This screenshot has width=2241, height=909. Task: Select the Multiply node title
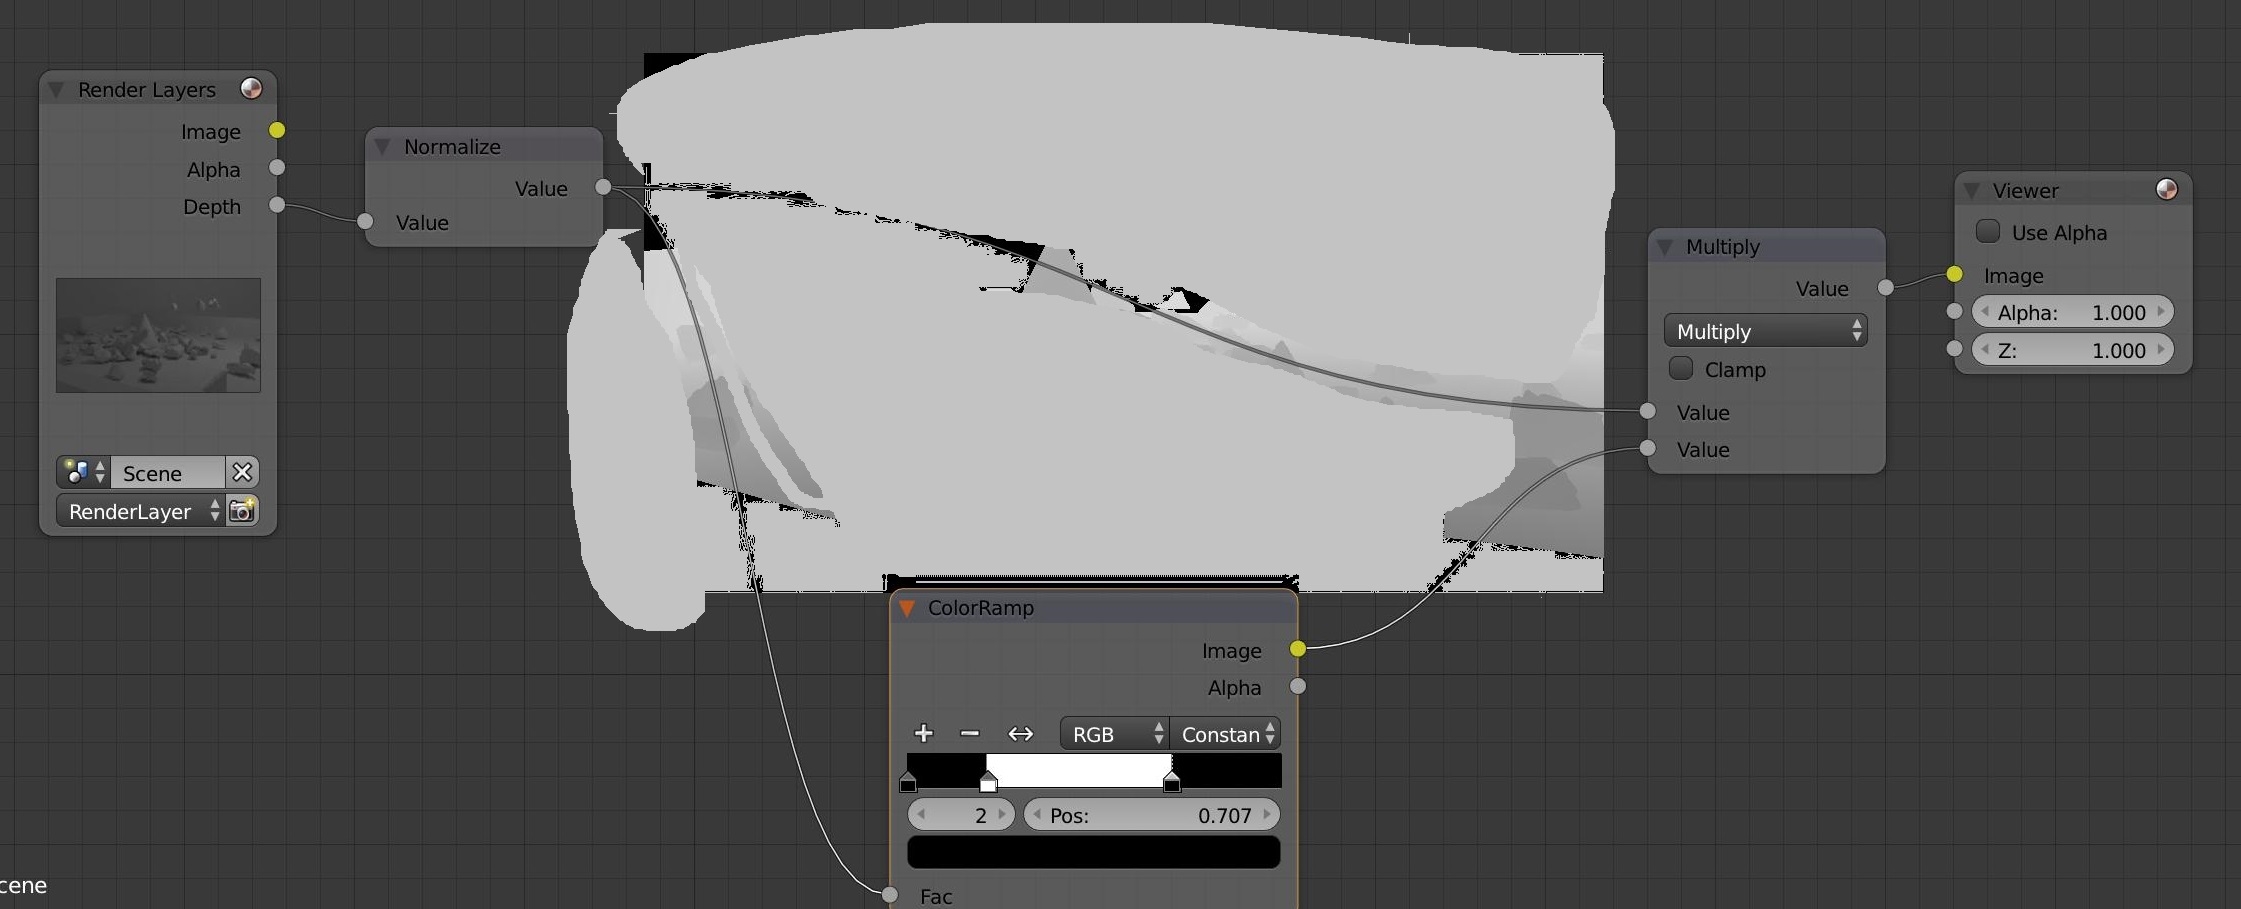pos(1723,247)
